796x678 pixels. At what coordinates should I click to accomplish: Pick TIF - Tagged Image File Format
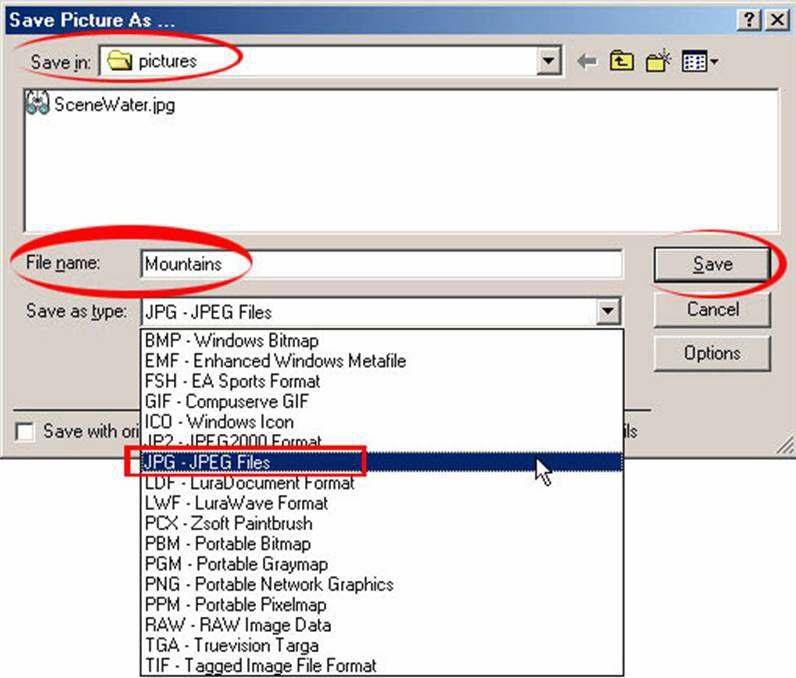tap(260, 665)
